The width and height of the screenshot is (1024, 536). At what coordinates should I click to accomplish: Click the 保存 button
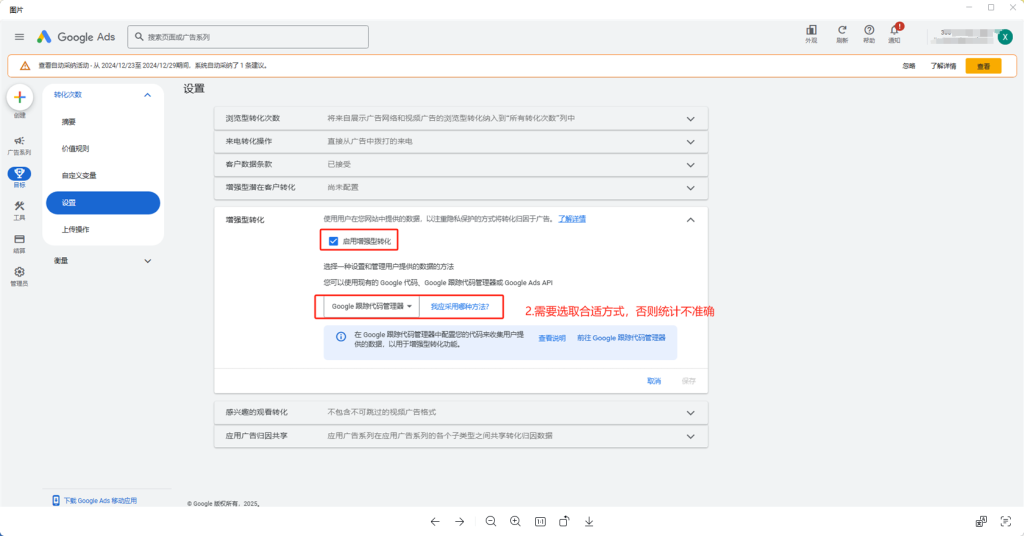pos(689,381)
